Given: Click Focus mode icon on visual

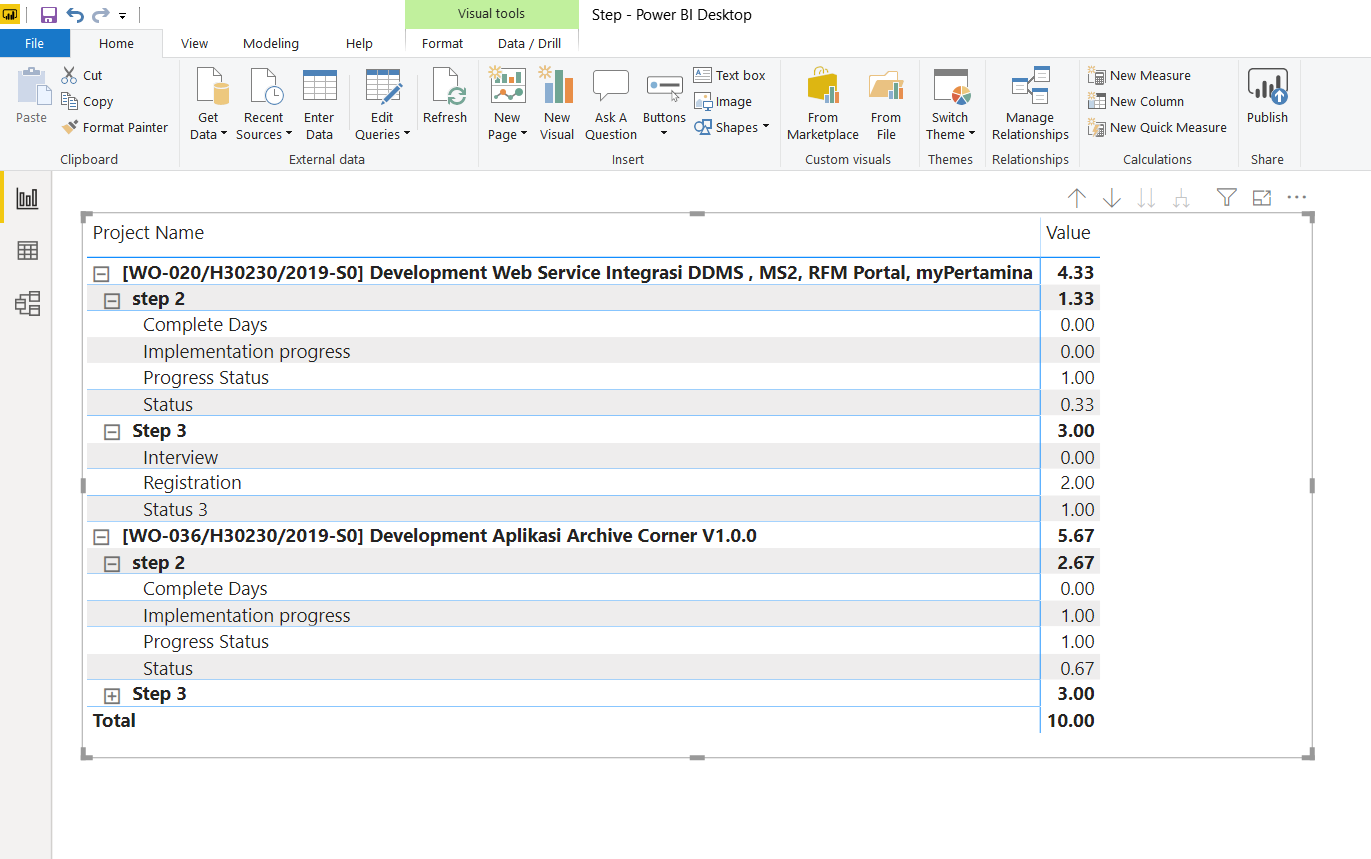Looking at the screenshot, I should pyautogui.click(x=1262, y=198).
